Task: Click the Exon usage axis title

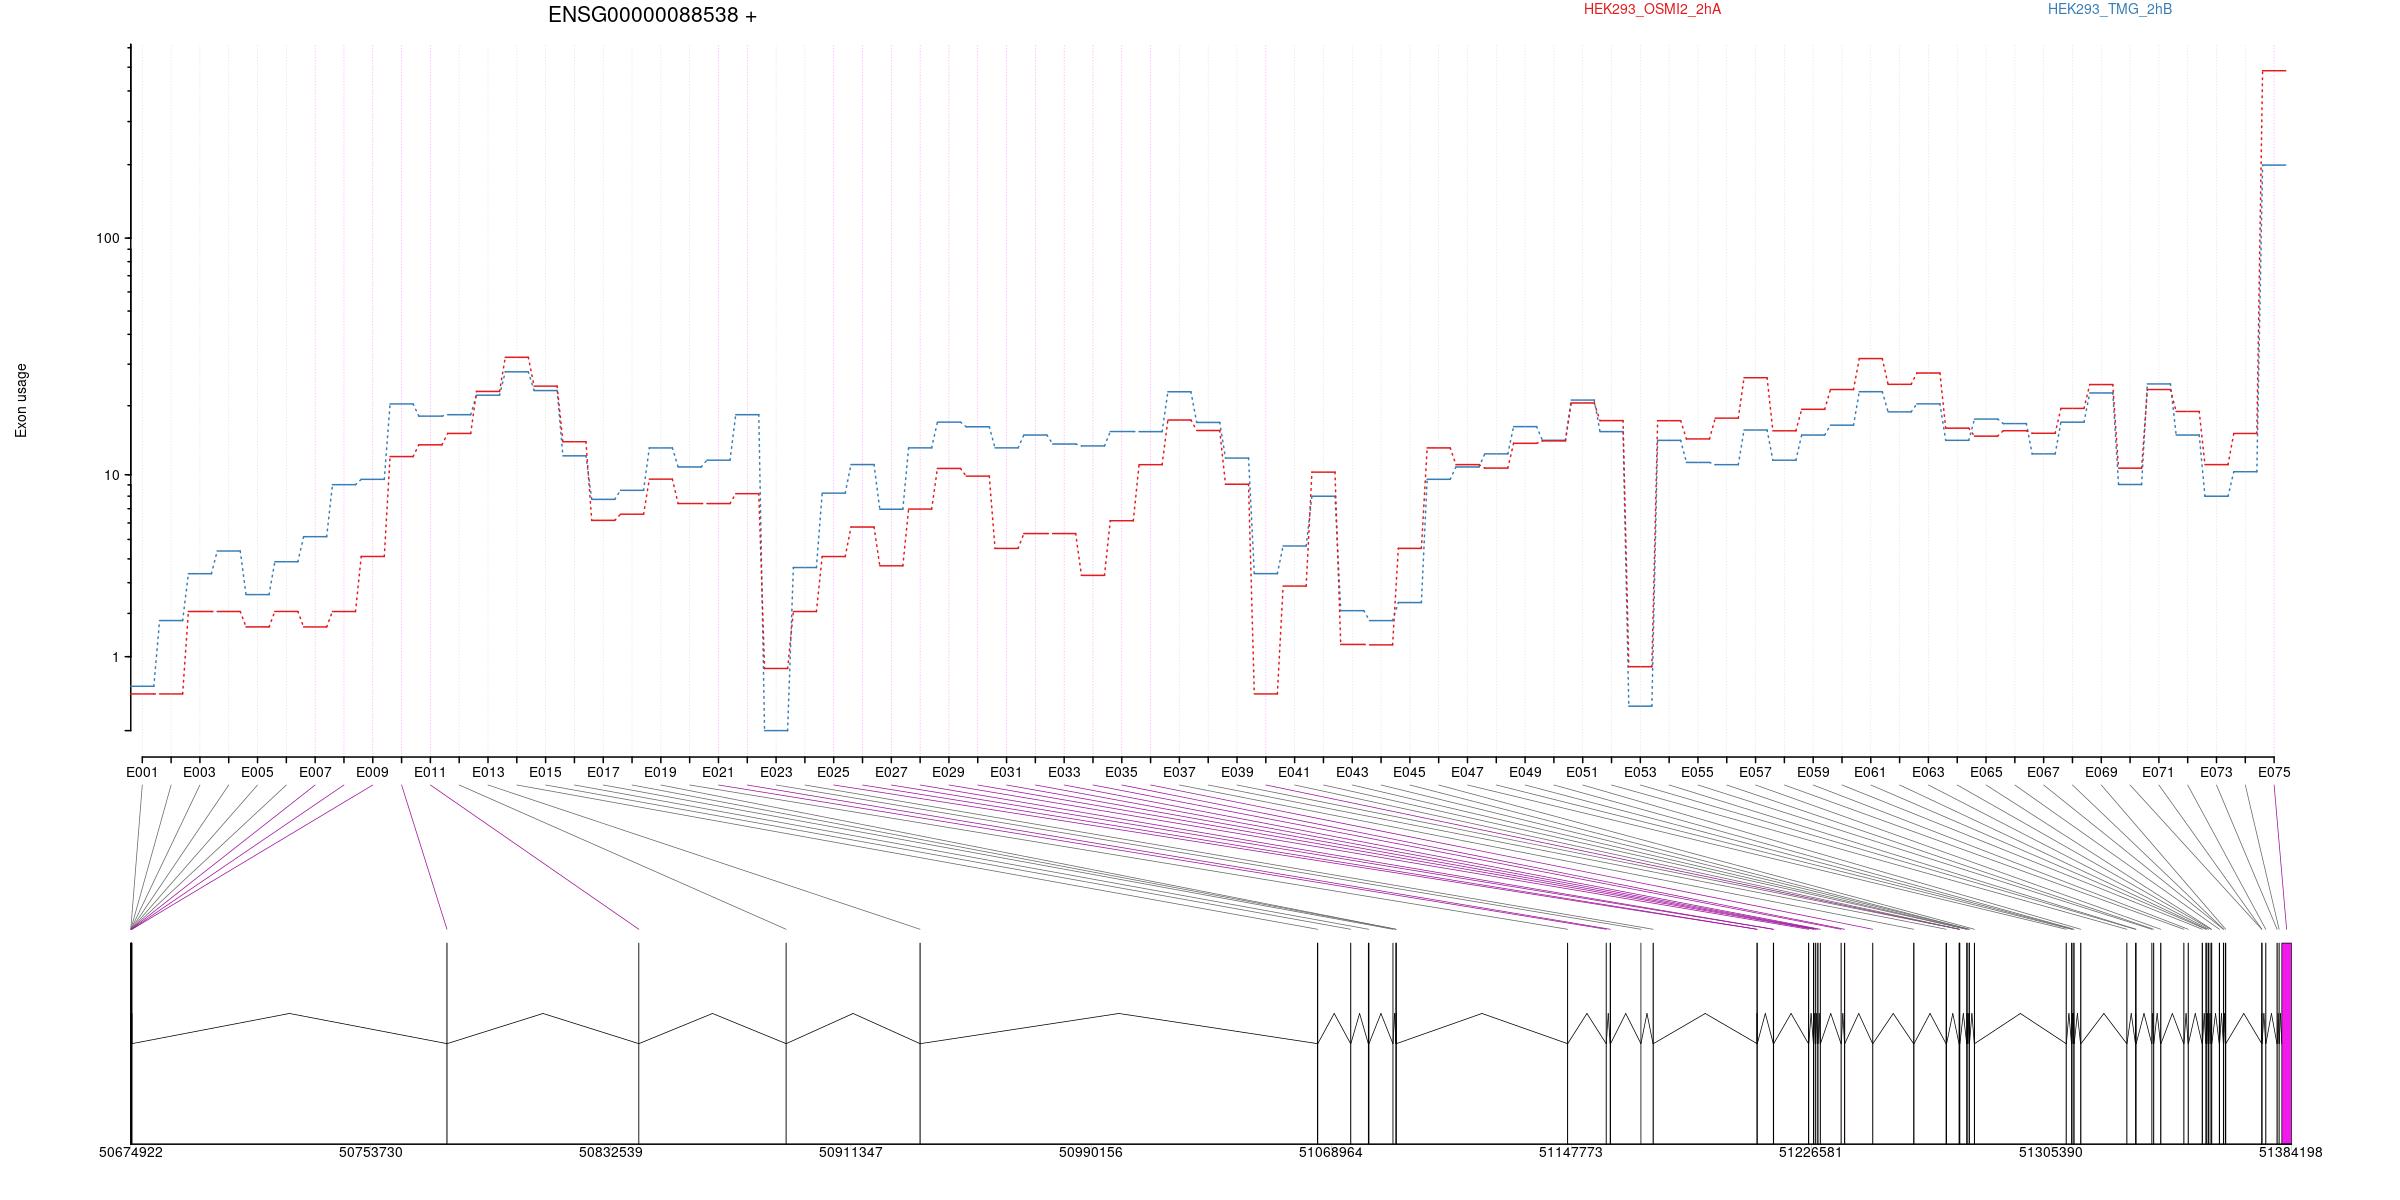Action: (21, 400)
